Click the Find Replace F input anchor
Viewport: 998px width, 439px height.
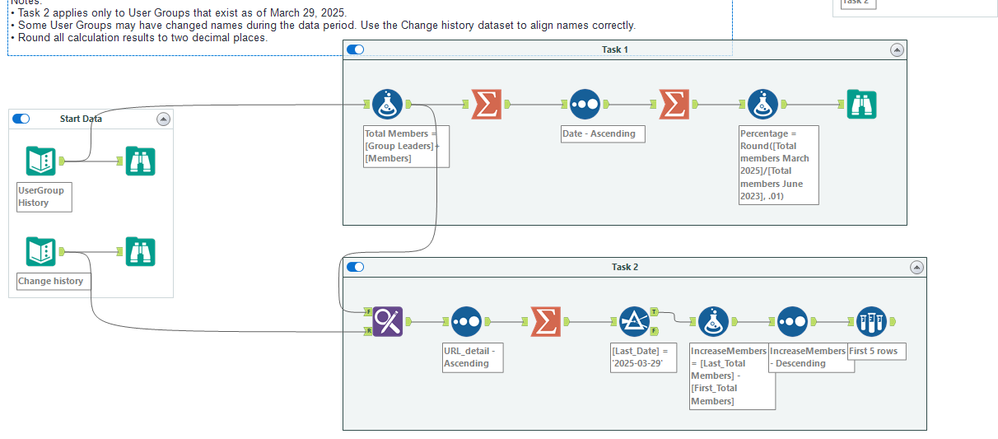368,312
